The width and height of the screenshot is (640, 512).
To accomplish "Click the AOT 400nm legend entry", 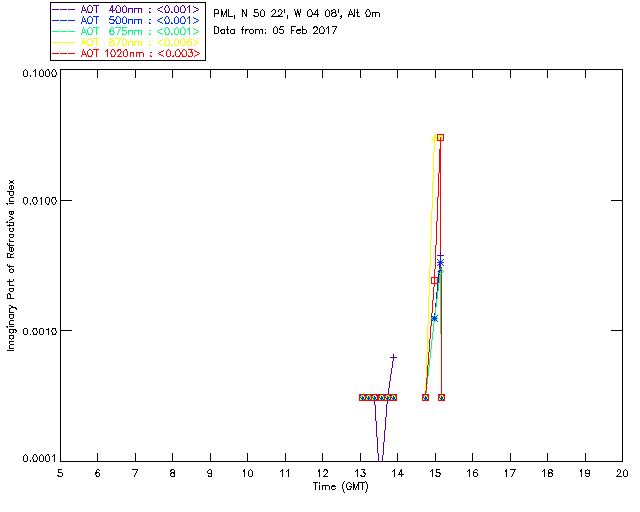I will pyautogui.click(x=126, y=9).
